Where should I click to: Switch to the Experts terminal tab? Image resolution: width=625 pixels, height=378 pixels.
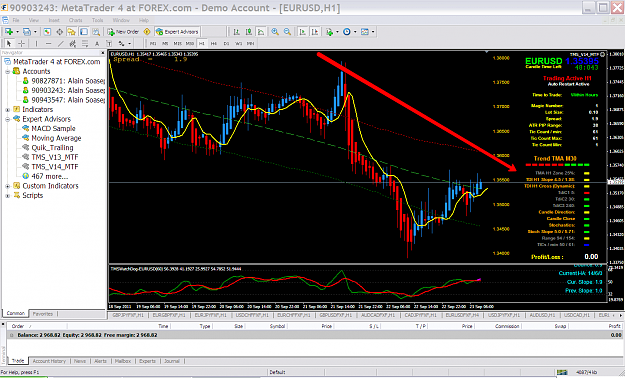tap(147, 361)
